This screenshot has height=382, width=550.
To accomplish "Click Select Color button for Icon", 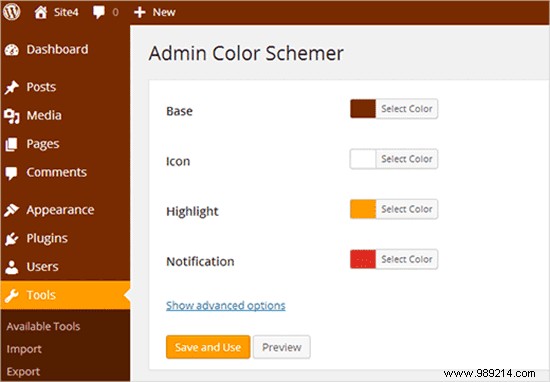I will click(x=407, y=159).
